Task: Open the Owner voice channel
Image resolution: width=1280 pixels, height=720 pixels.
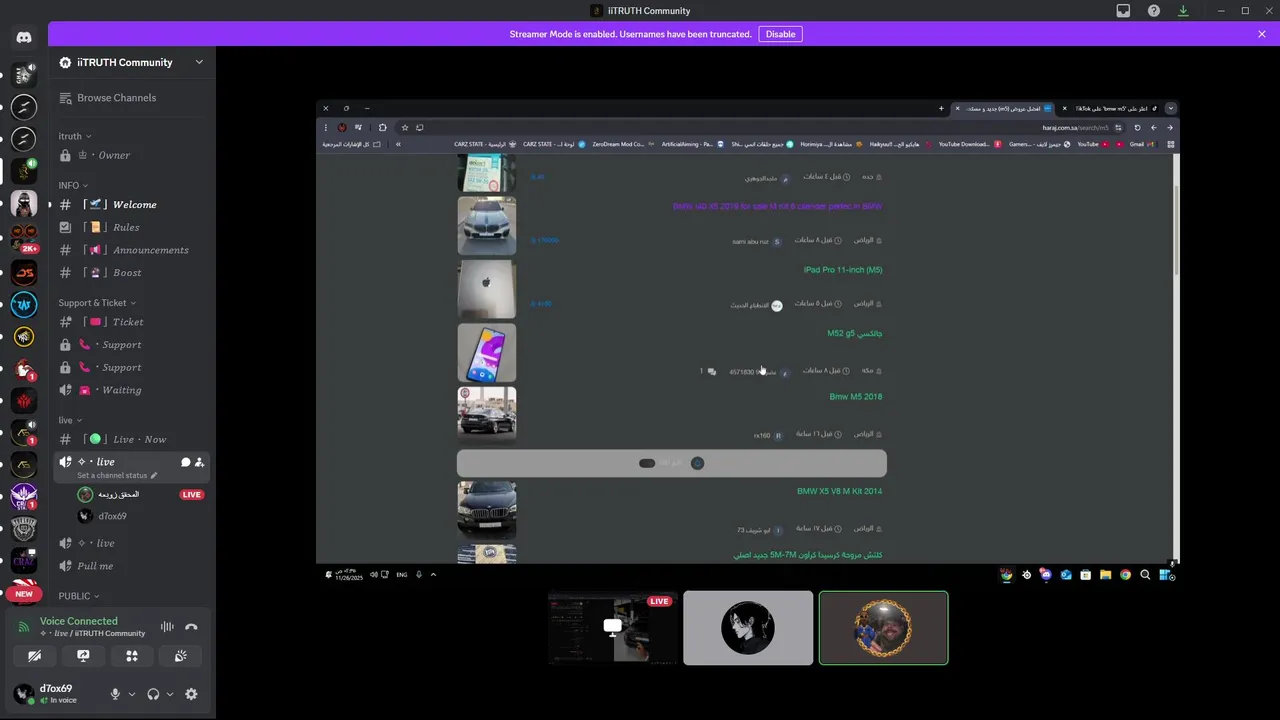Action: click(x=132, y=155)
